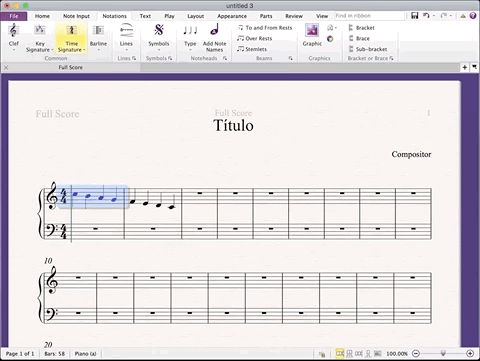This screenshot has width=480, height=361.
Task: Insert a Graphic into the score
Action: 312,35
